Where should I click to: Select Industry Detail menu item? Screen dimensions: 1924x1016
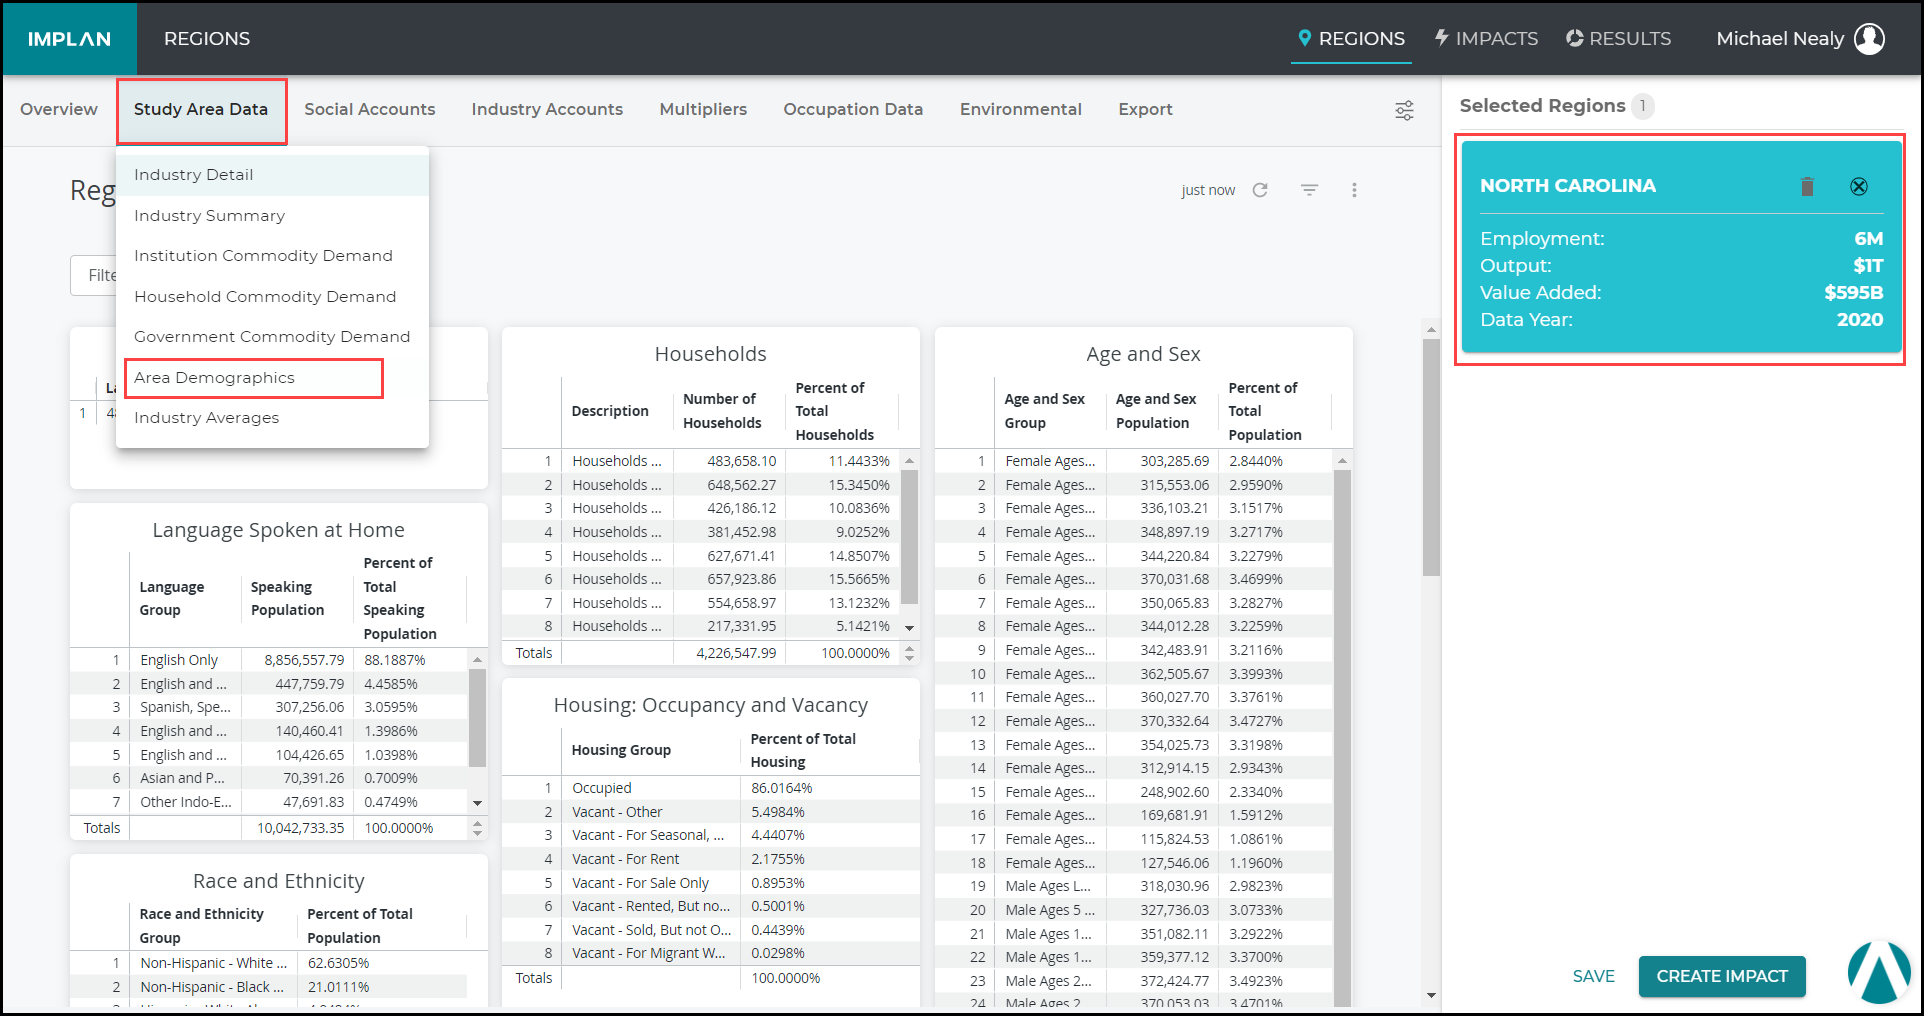[x=272, y=175]
